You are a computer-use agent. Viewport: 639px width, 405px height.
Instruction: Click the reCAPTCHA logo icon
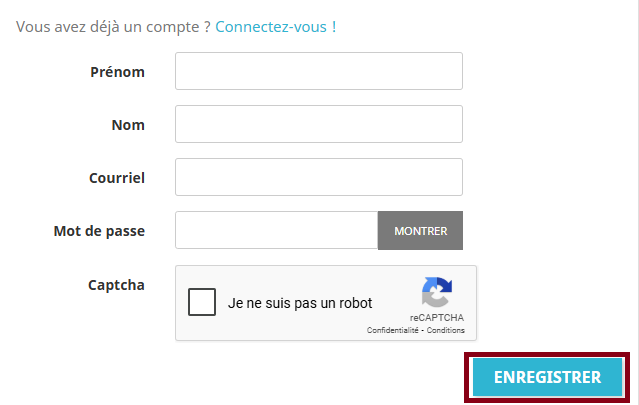(436, 292)
